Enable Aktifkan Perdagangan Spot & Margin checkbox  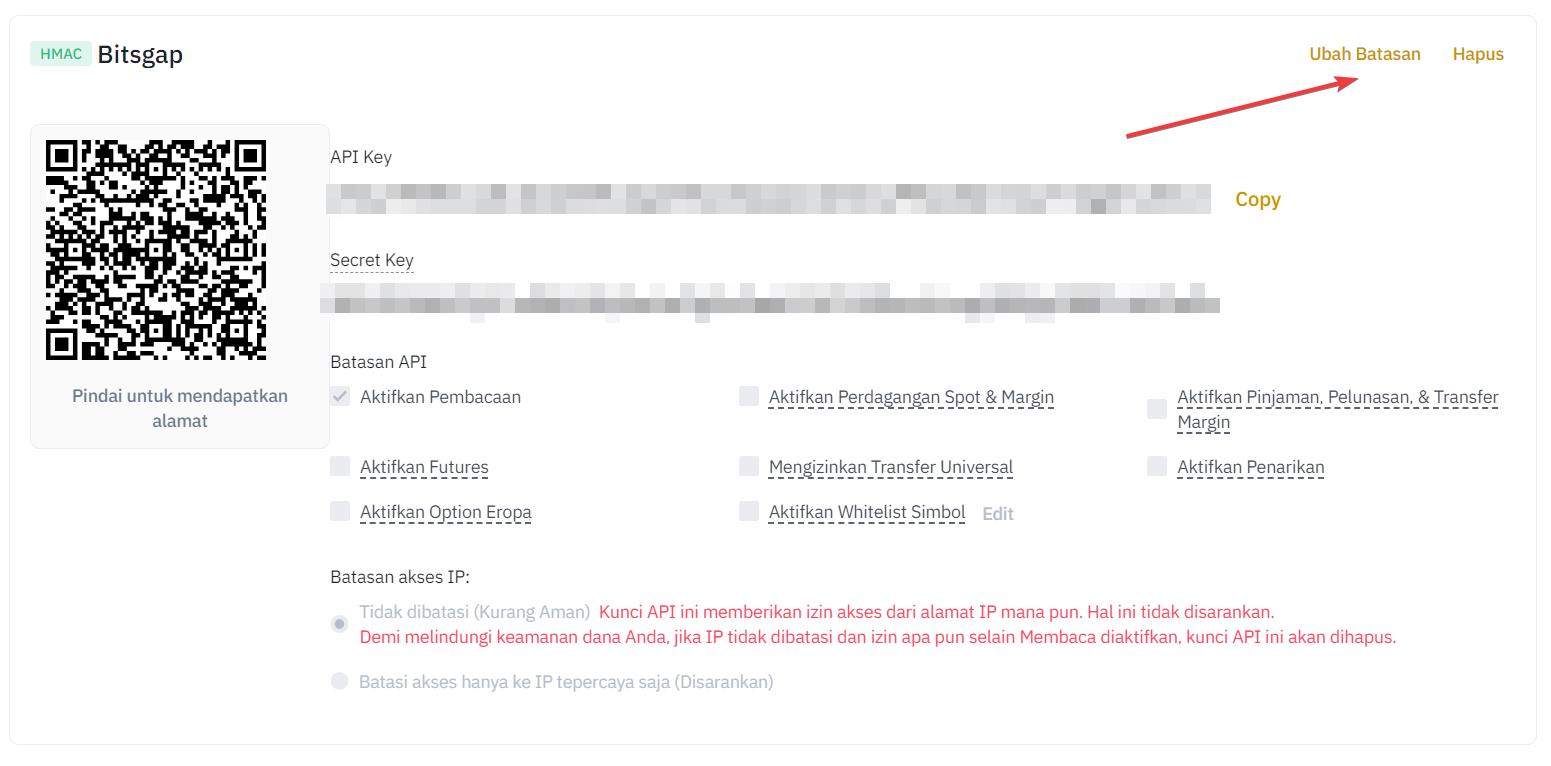(749, 396)
